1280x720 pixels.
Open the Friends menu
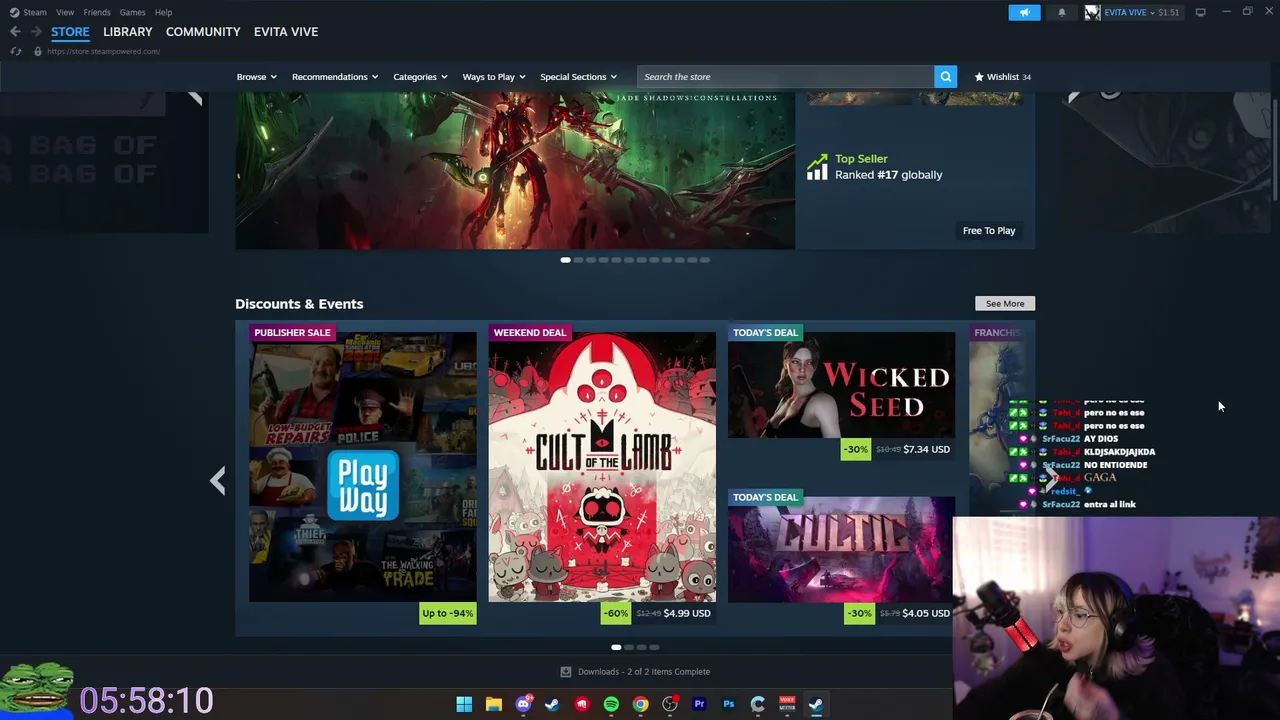tap(97, 12)
